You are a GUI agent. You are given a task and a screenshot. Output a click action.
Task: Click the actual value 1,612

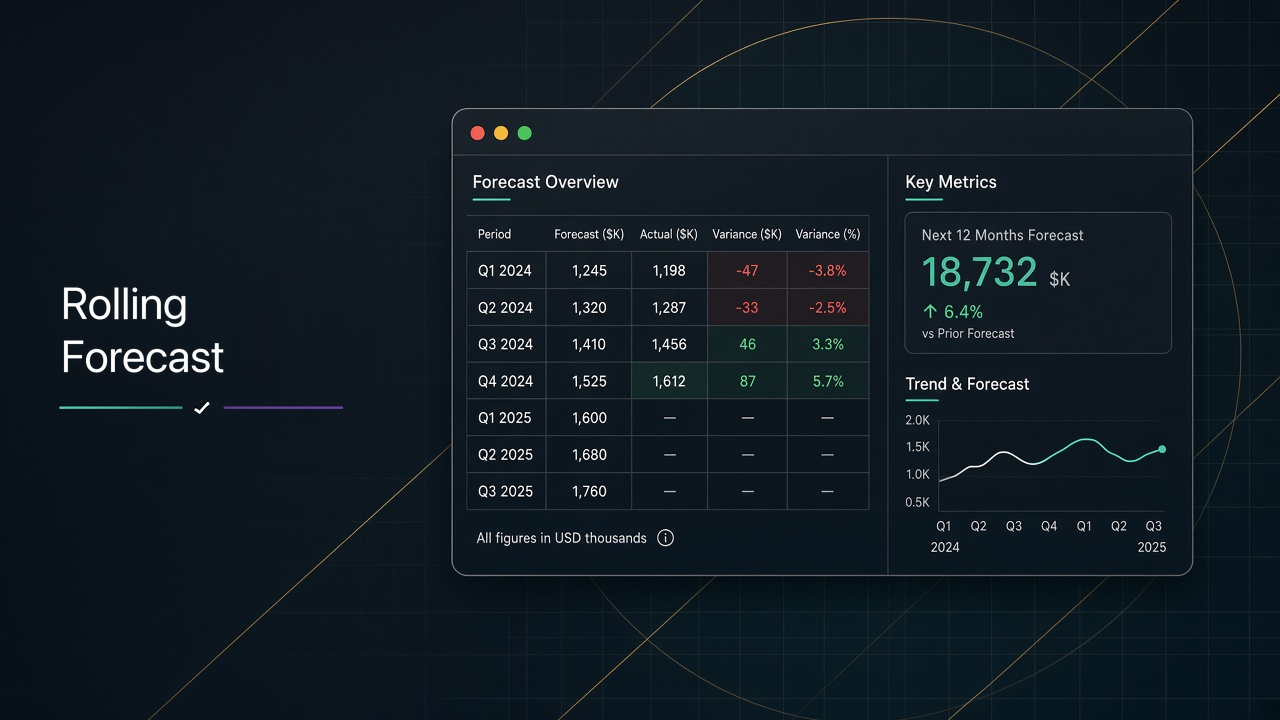[x=669, y=381]
